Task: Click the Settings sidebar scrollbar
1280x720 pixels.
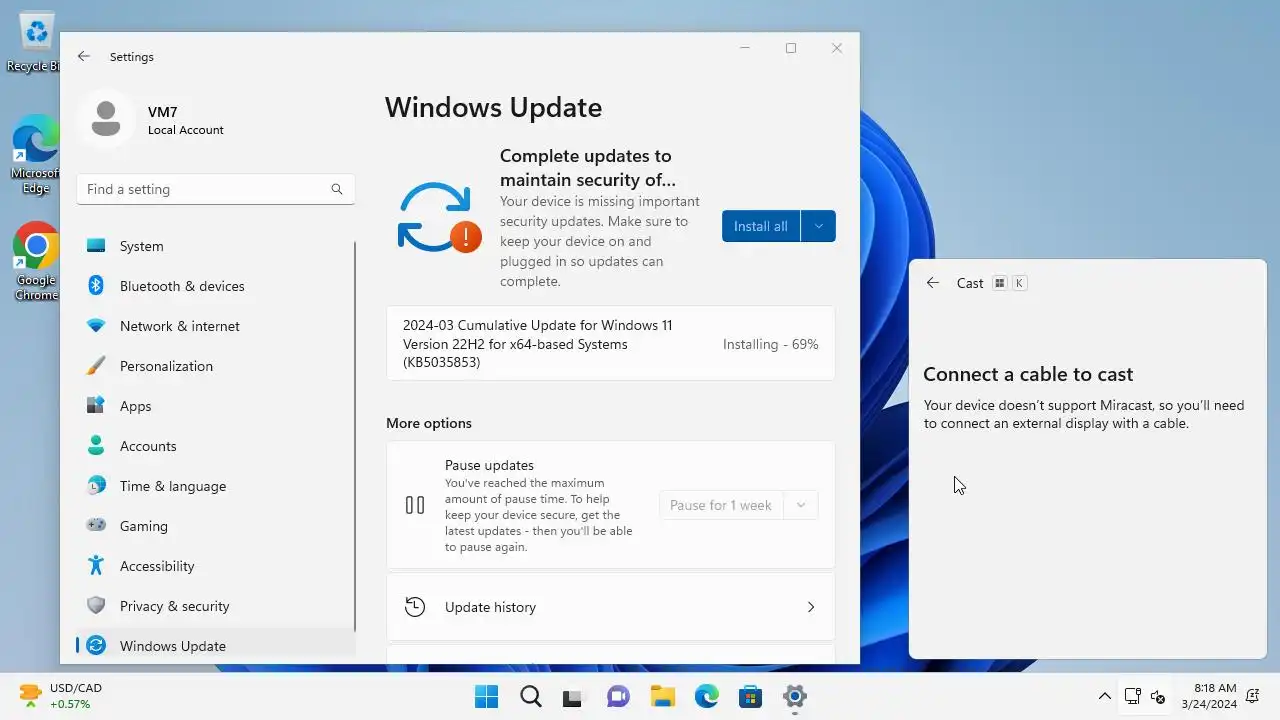Action: [x=355, y=435]
